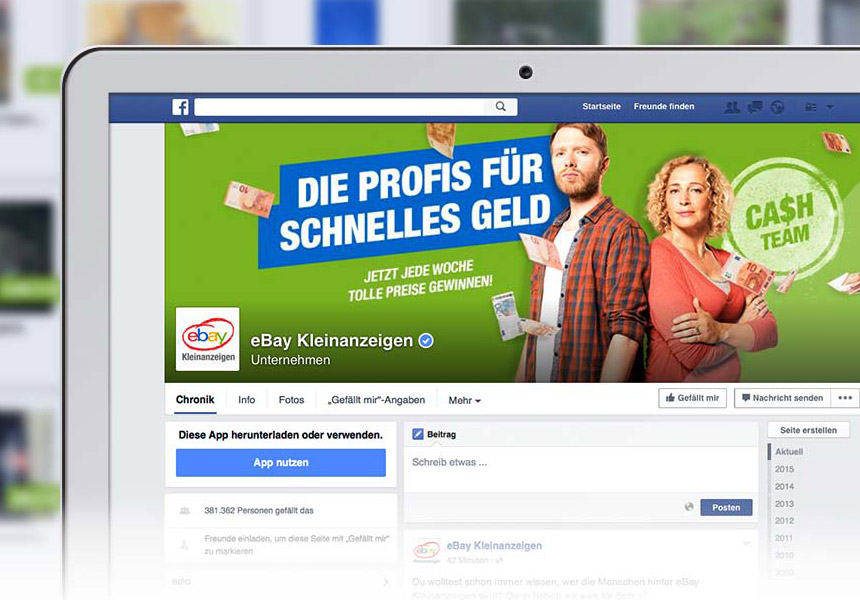The image size is (860, 600).
Task: Click the Facebook logo icon
Action: pos(180,107)
